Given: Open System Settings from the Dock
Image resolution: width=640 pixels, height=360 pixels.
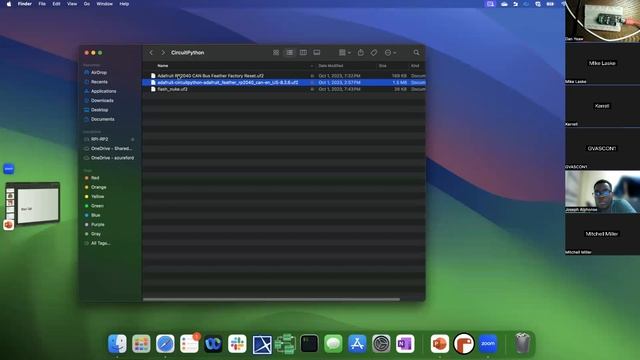Looking at the screenshot, I should [x=381, y=344].
